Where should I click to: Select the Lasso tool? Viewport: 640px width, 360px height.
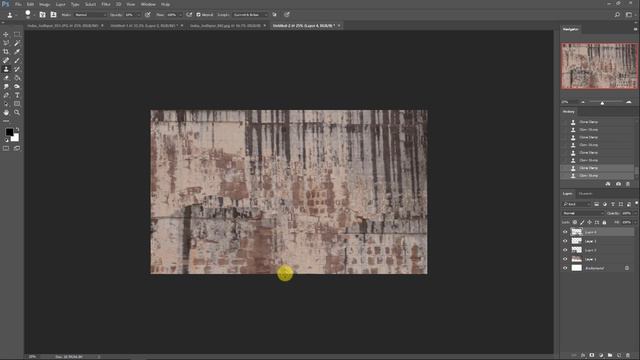click(x=6, y=43)
